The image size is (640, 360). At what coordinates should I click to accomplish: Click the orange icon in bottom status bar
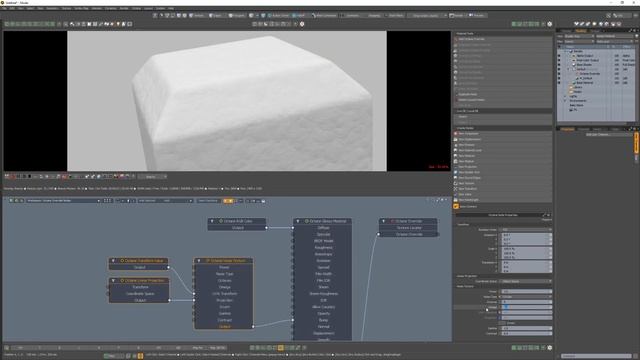point(140,356)
